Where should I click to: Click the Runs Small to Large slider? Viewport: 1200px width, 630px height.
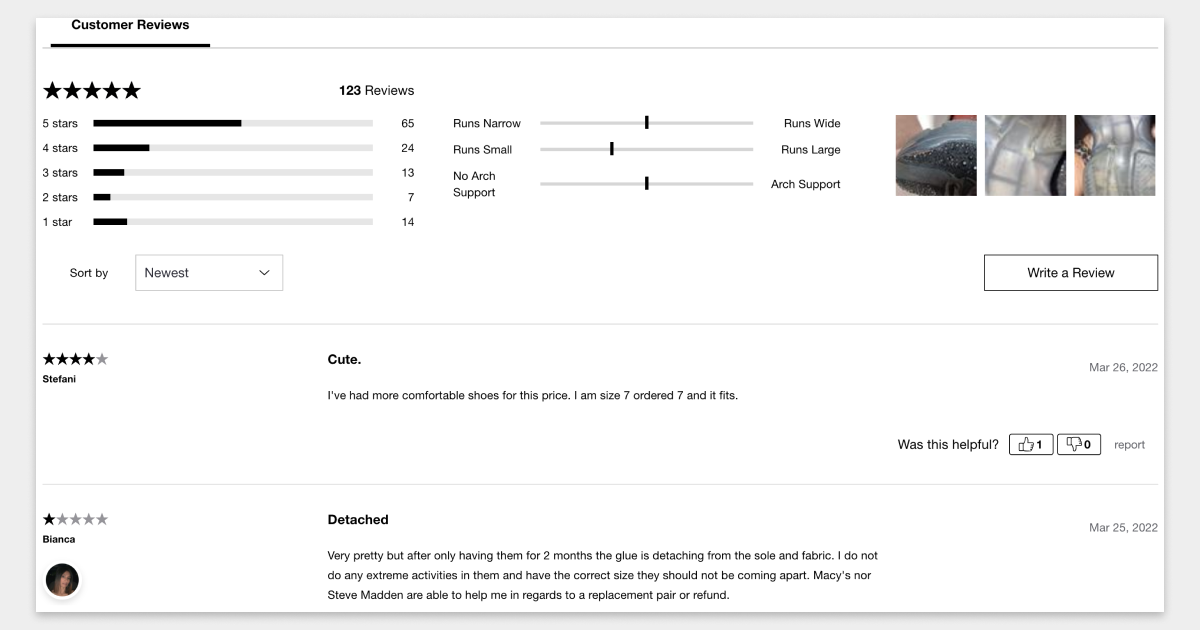pyautogui.click(x=646, y=149)
